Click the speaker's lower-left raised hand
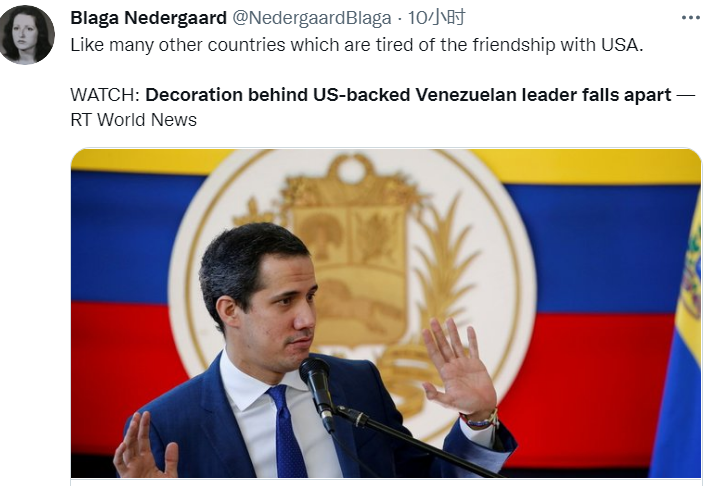Viewport: 711px width, 486px height. tap(145, 447)
